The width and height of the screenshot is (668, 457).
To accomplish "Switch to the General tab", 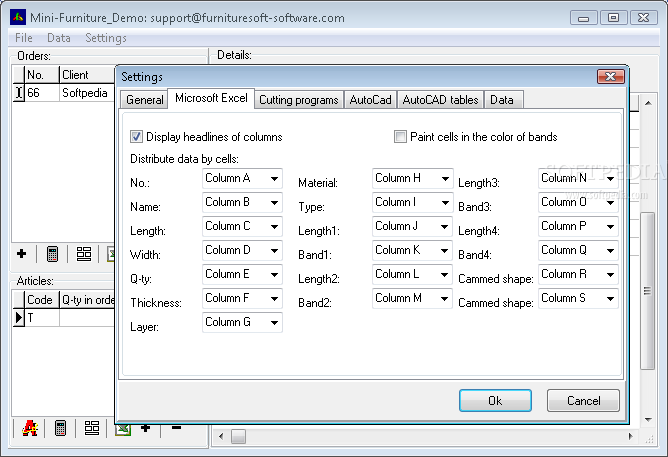I will point(144,100).
